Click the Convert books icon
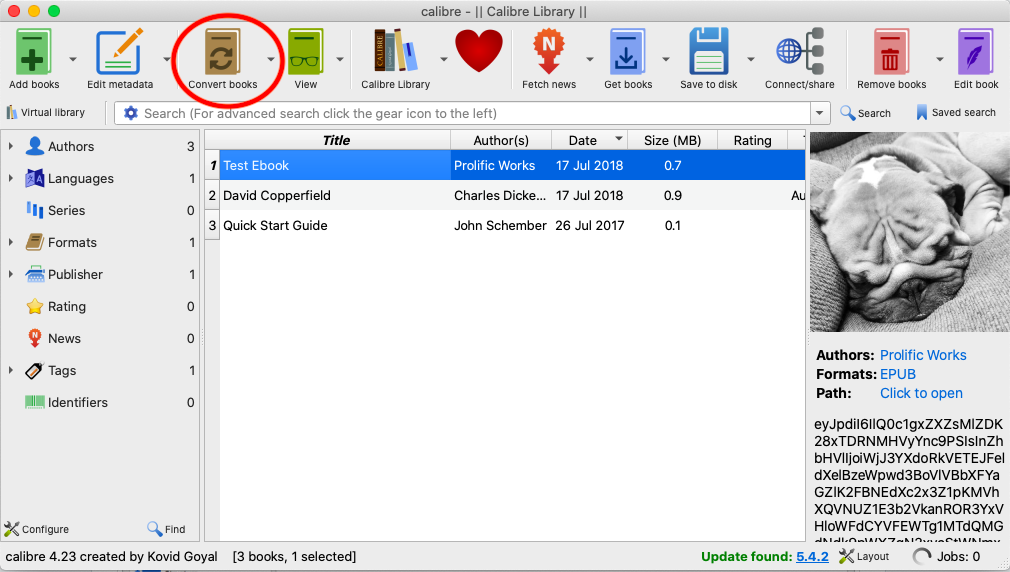This screenshot has width=1010, height=572. tap(222, 53)
